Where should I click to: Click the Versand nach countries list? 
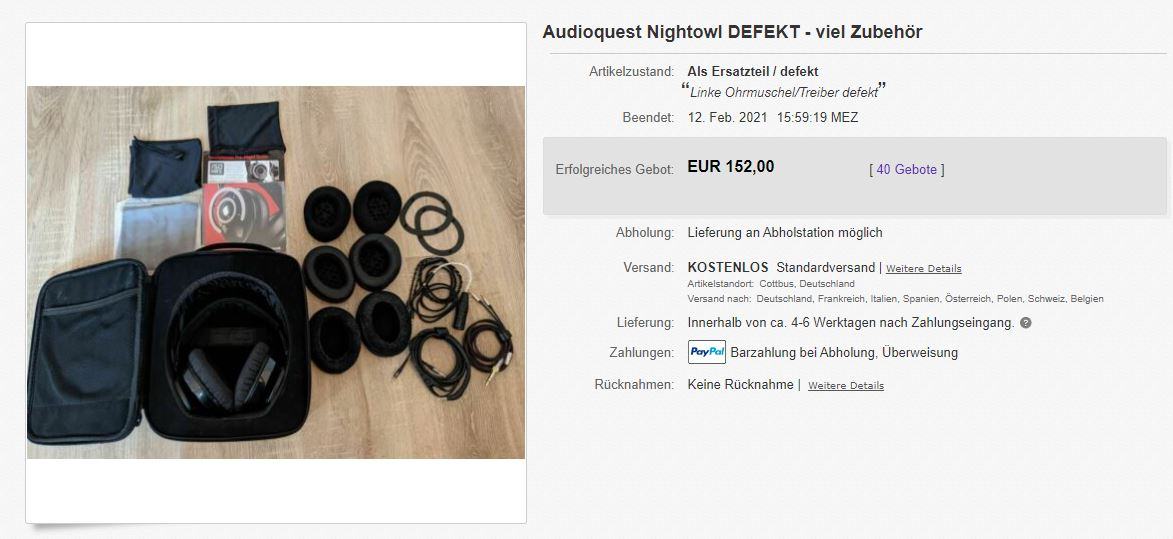coord(930,299)
